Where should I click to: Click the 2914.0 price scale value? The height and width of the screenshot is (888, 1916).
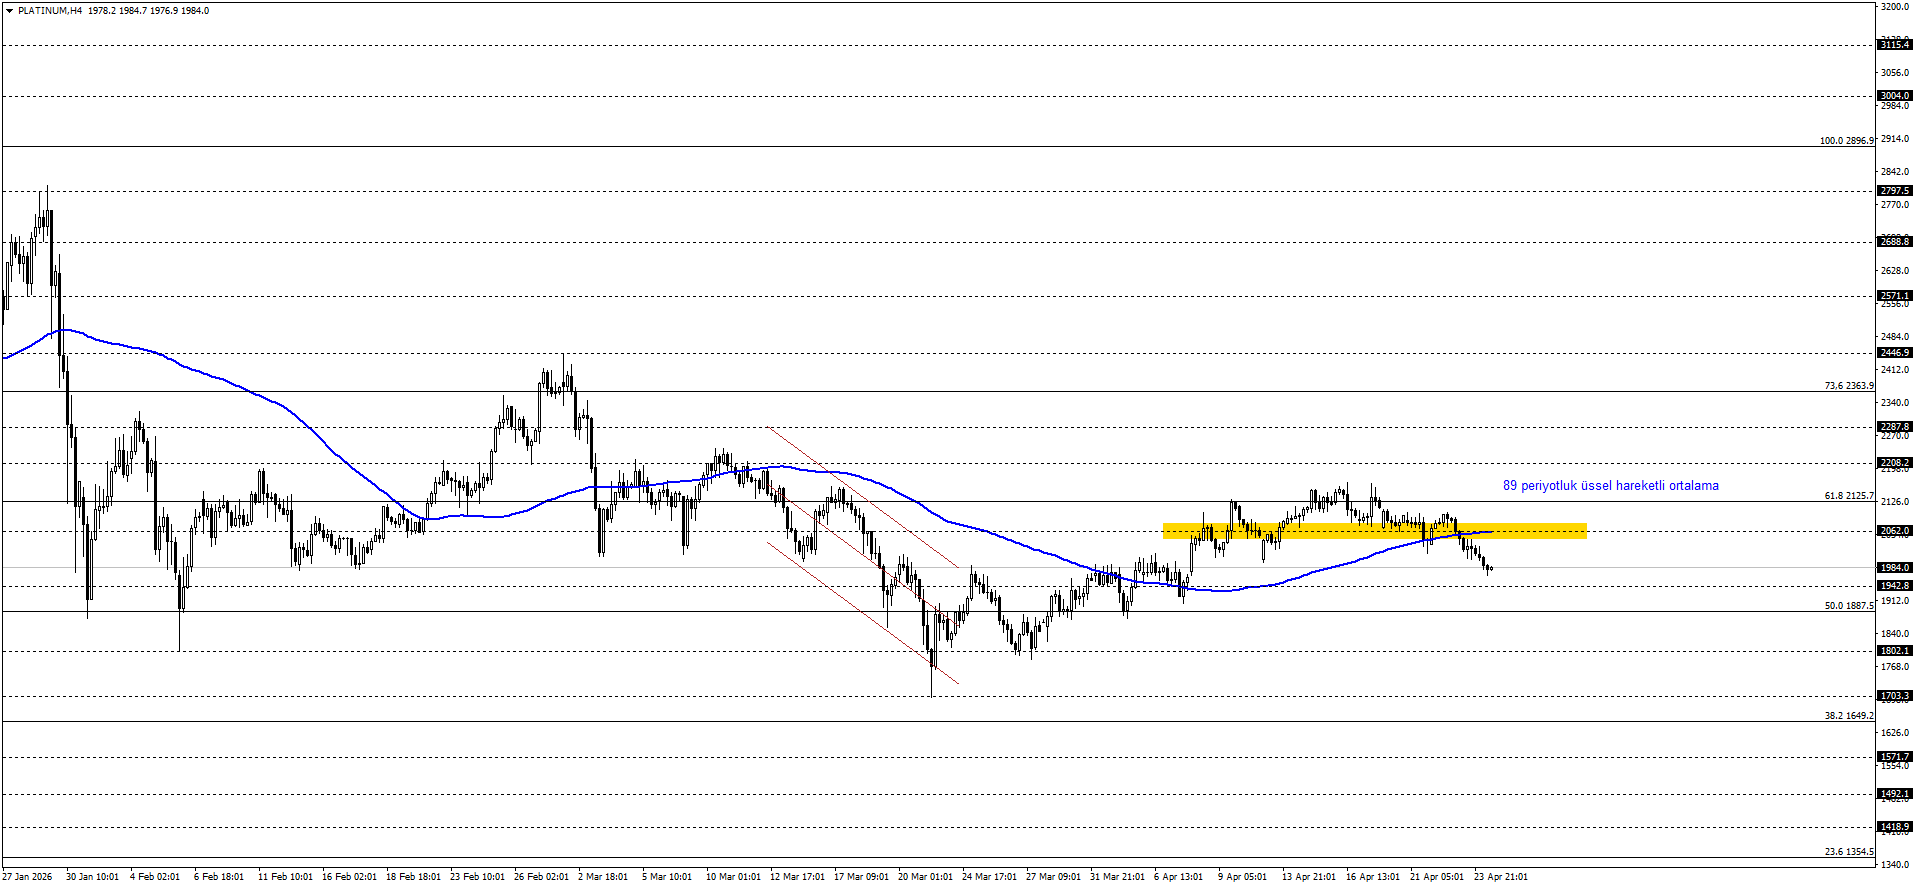1895,139
